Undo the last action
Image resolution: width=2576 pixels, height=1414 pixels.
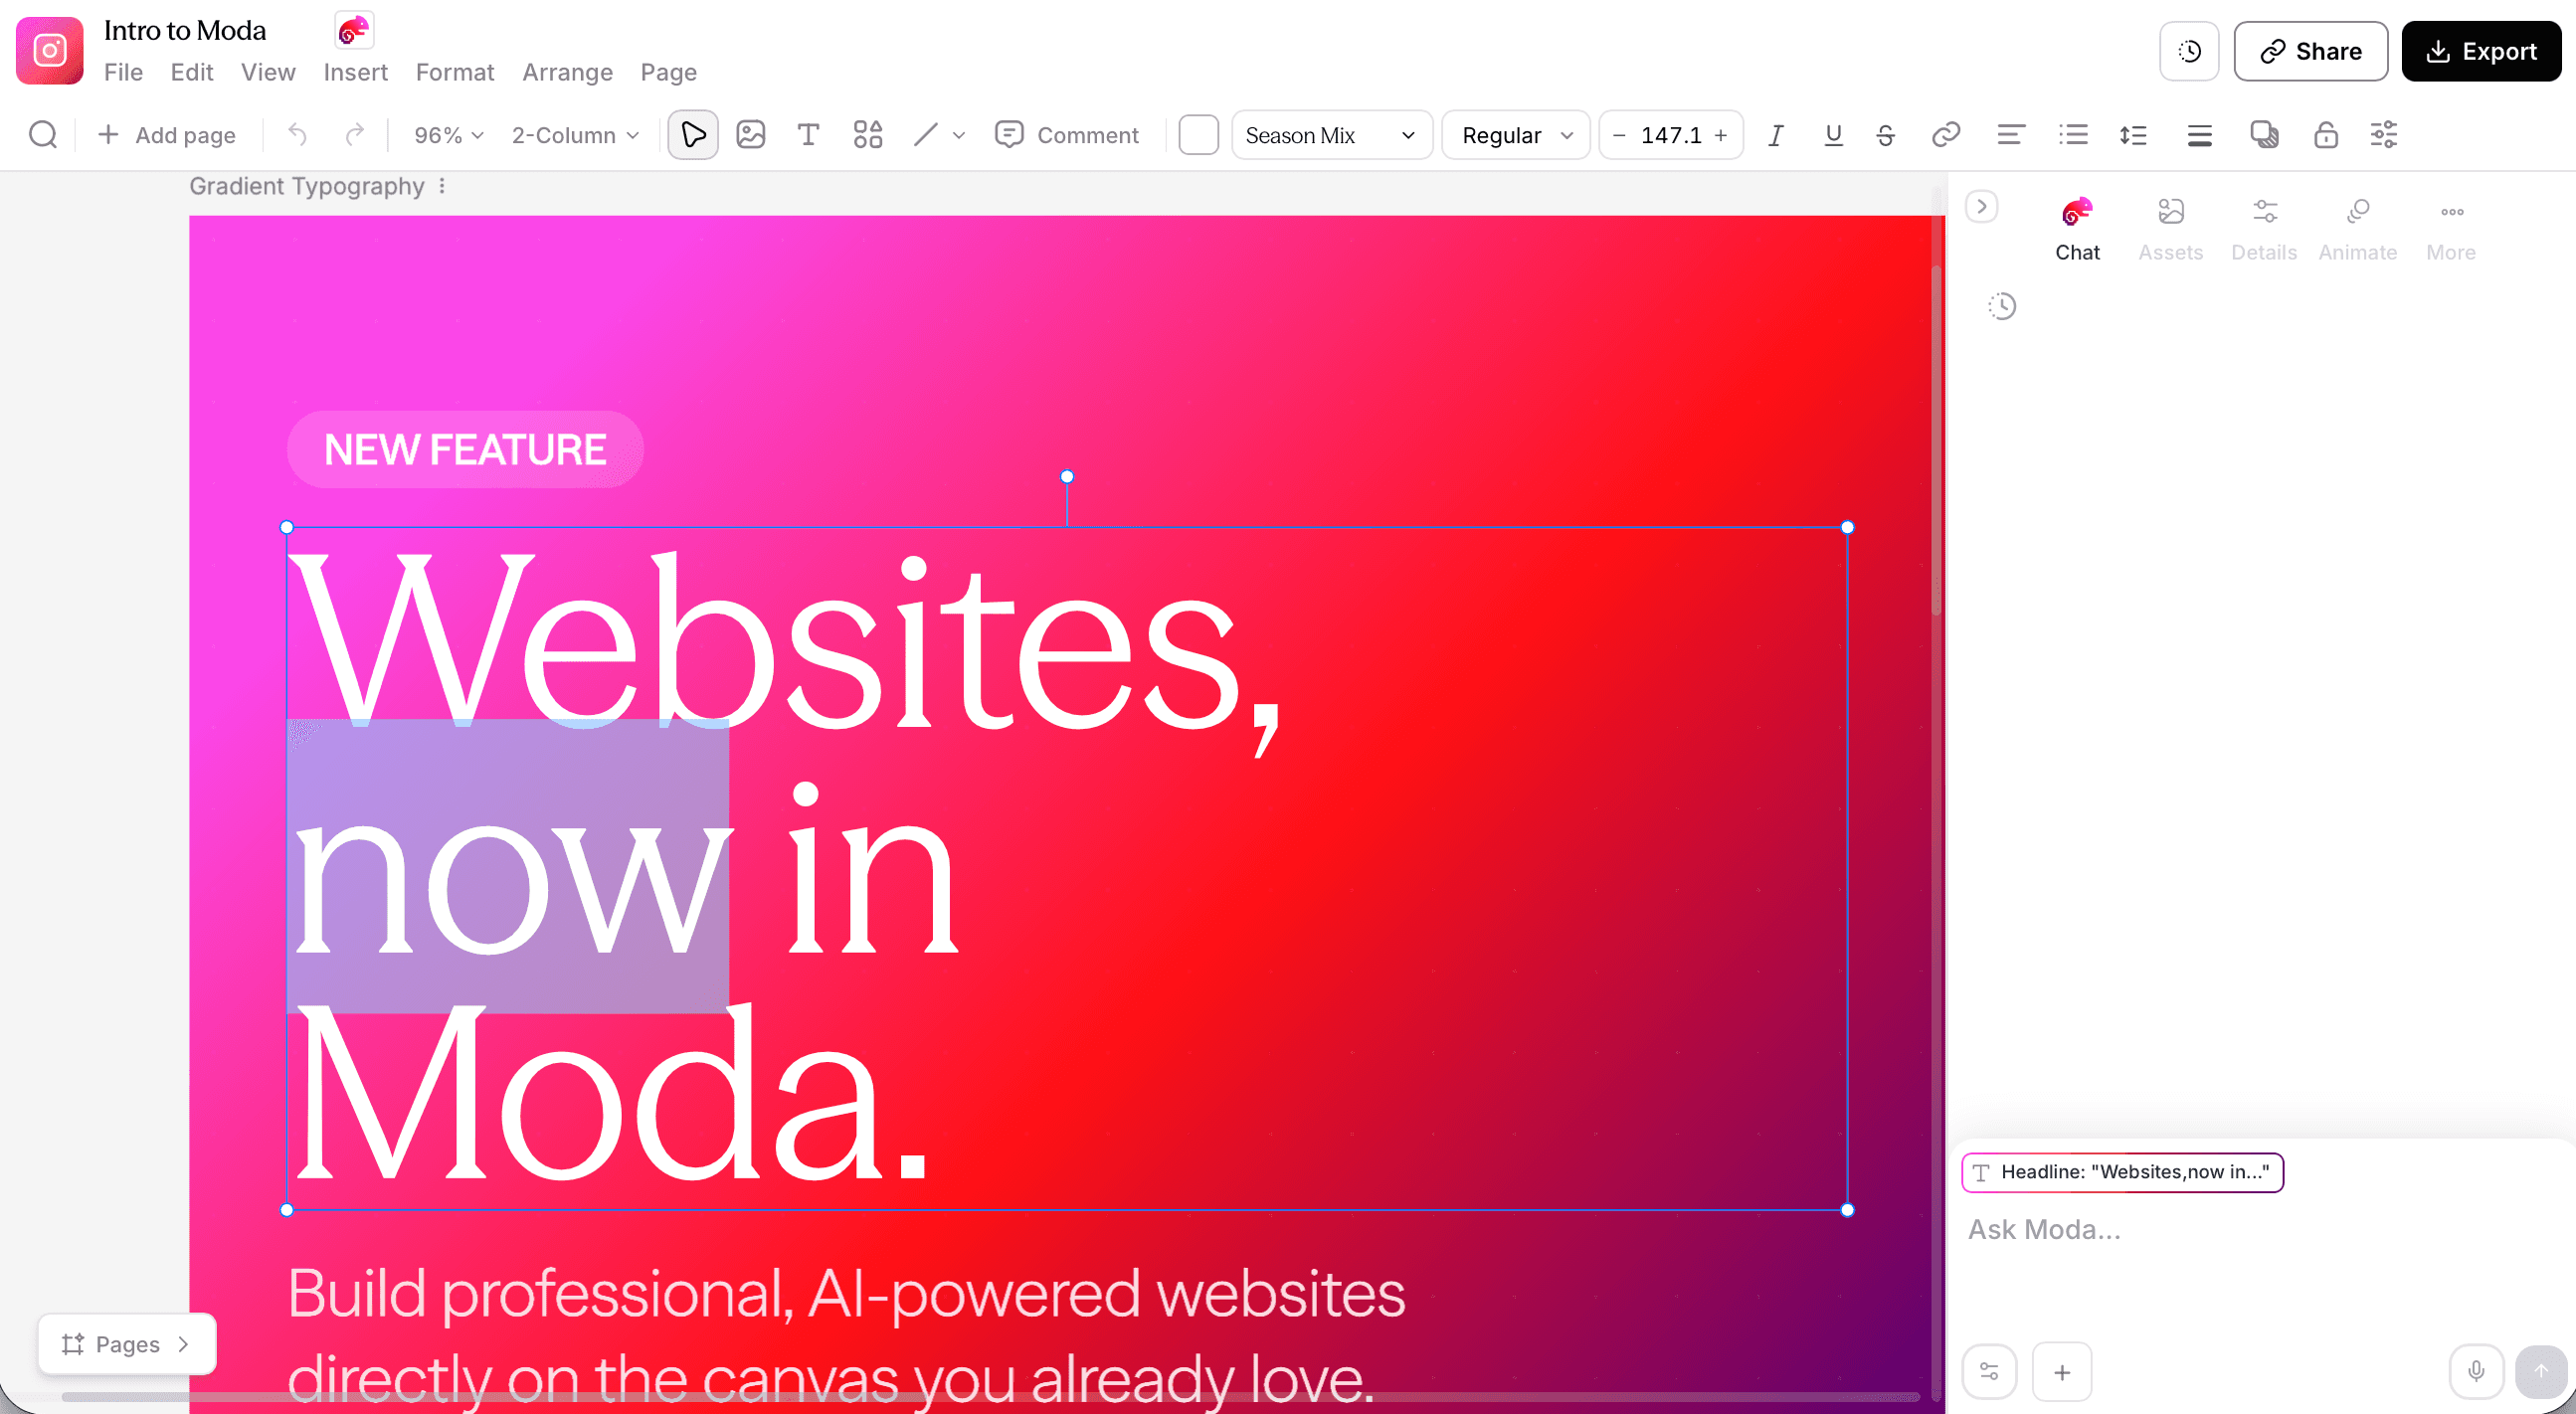click(x=297, y=134)
